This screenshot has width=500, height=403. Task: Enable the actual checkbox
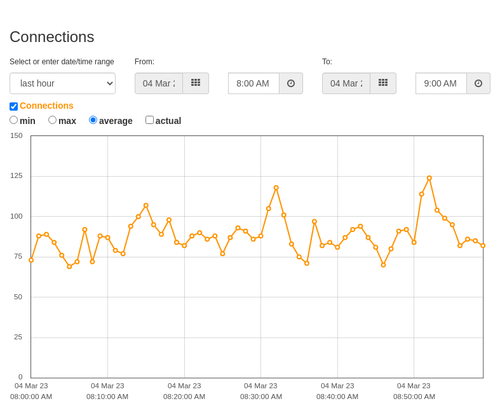coord(150,120)
